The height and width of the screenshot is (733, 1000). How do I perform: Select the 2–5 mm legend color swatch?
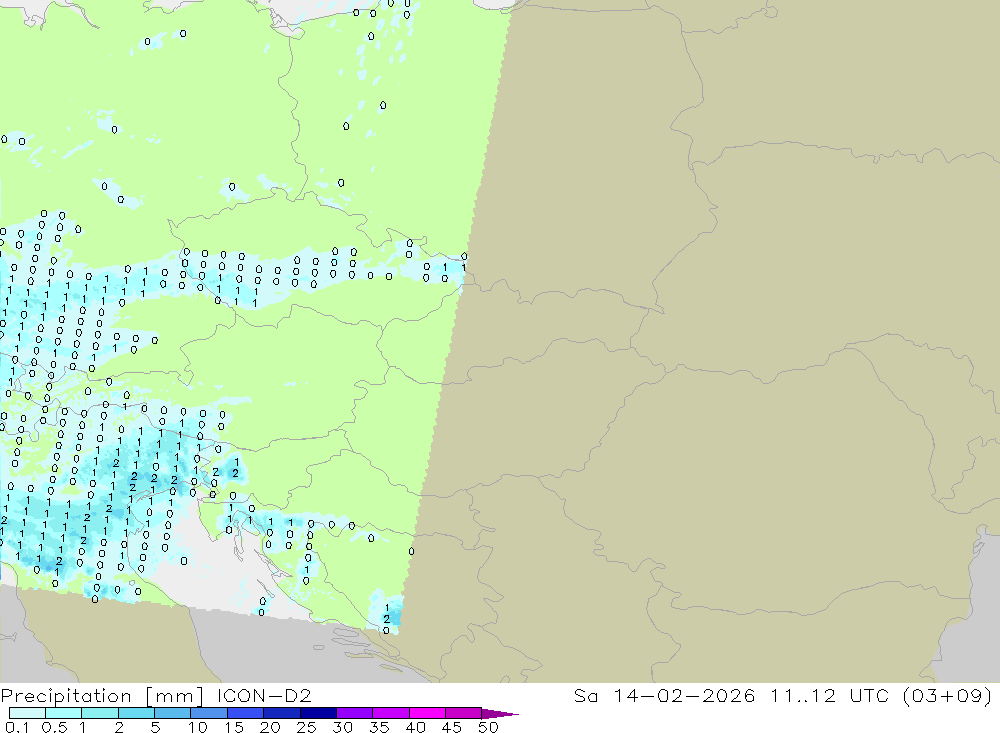pos(136,713)
